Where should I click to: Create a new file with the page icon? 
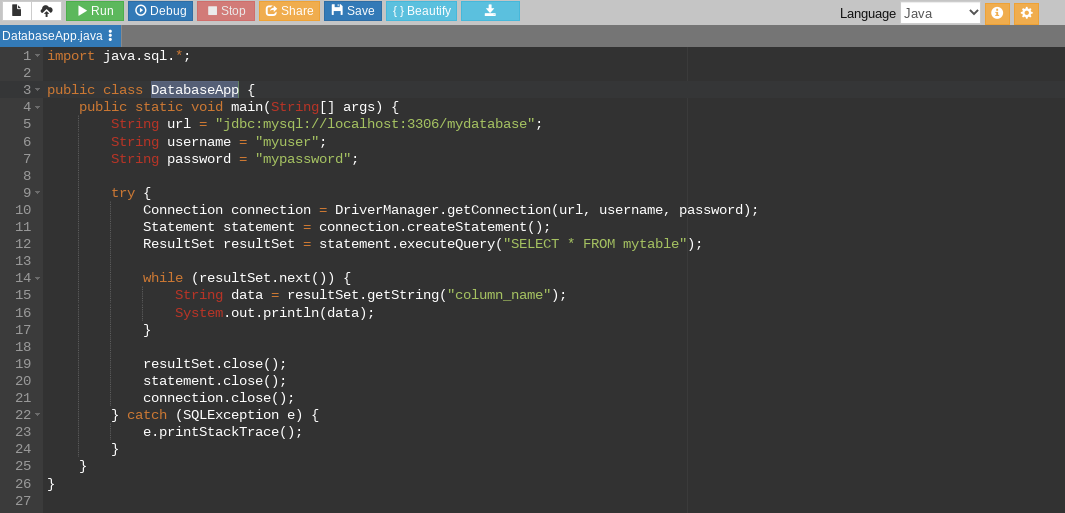[17, 11]
